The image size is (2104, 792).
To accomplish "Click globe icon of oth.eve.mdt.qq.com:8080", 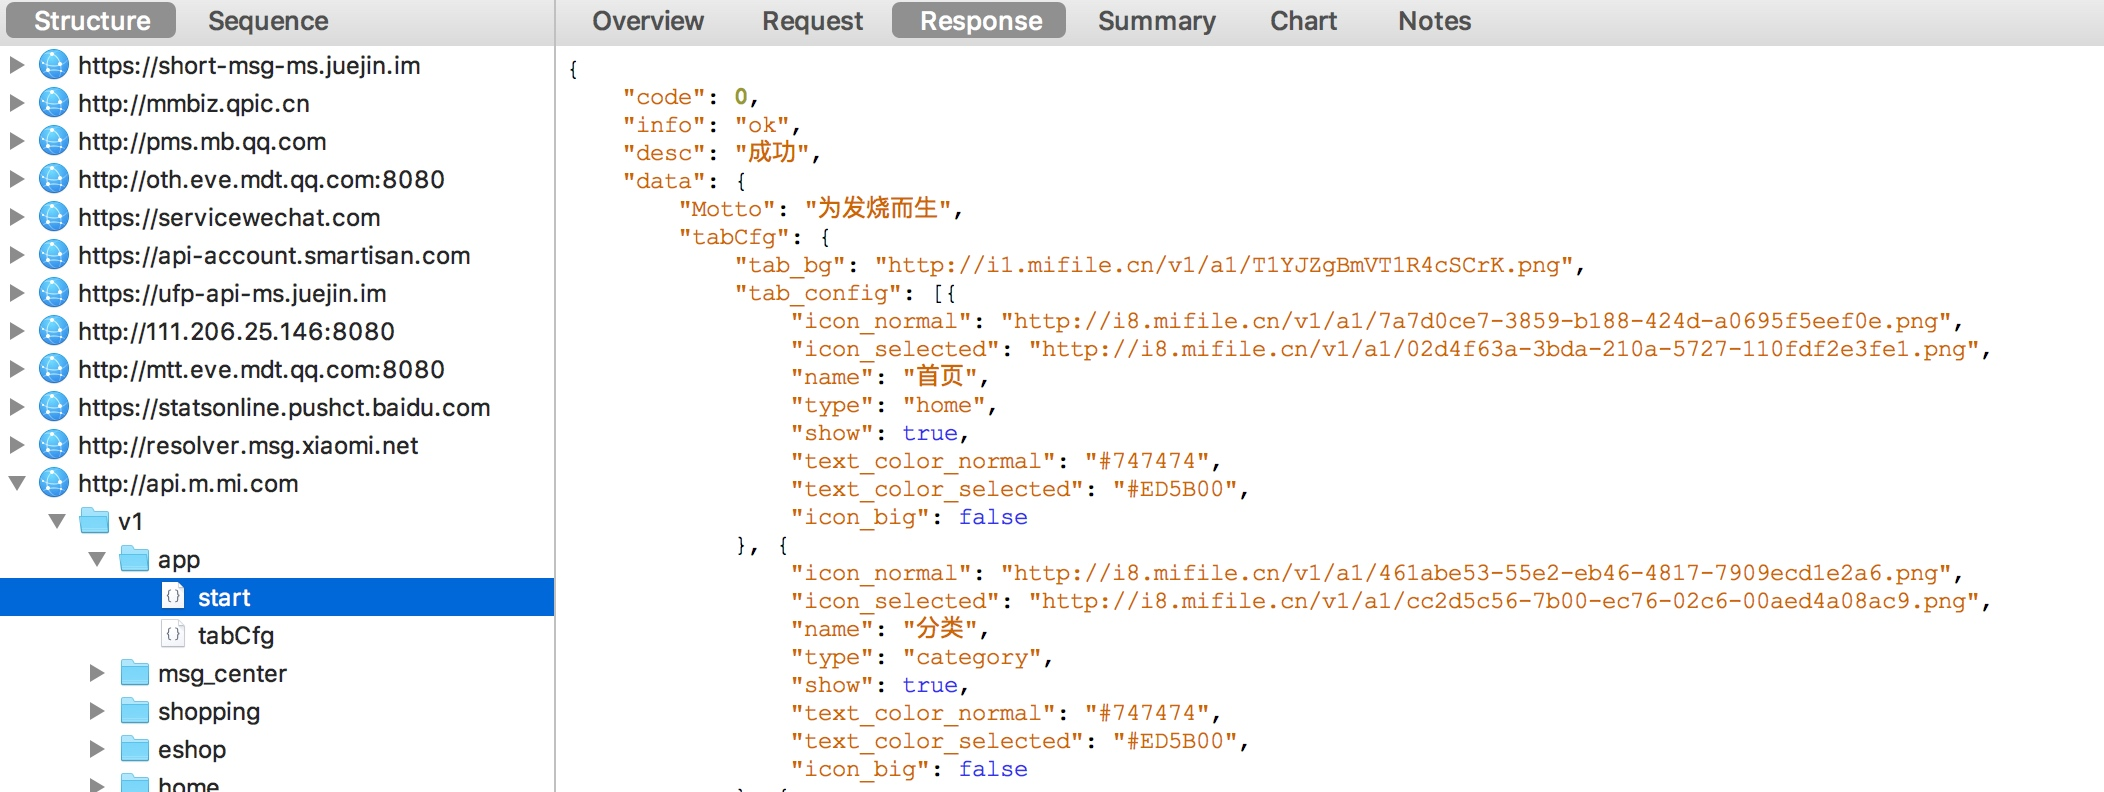I will [54, 179].
